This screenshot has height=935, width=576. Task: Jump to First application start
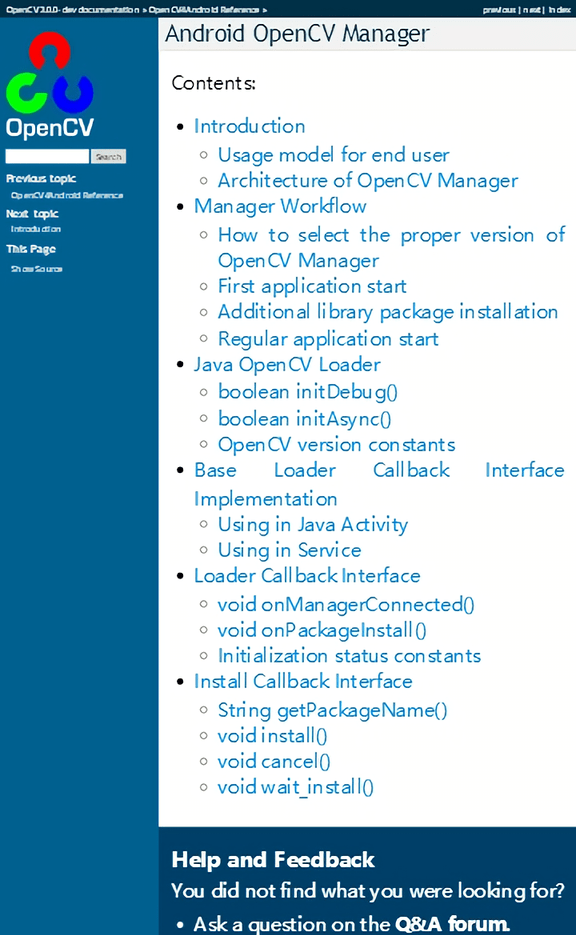[312, 286]
